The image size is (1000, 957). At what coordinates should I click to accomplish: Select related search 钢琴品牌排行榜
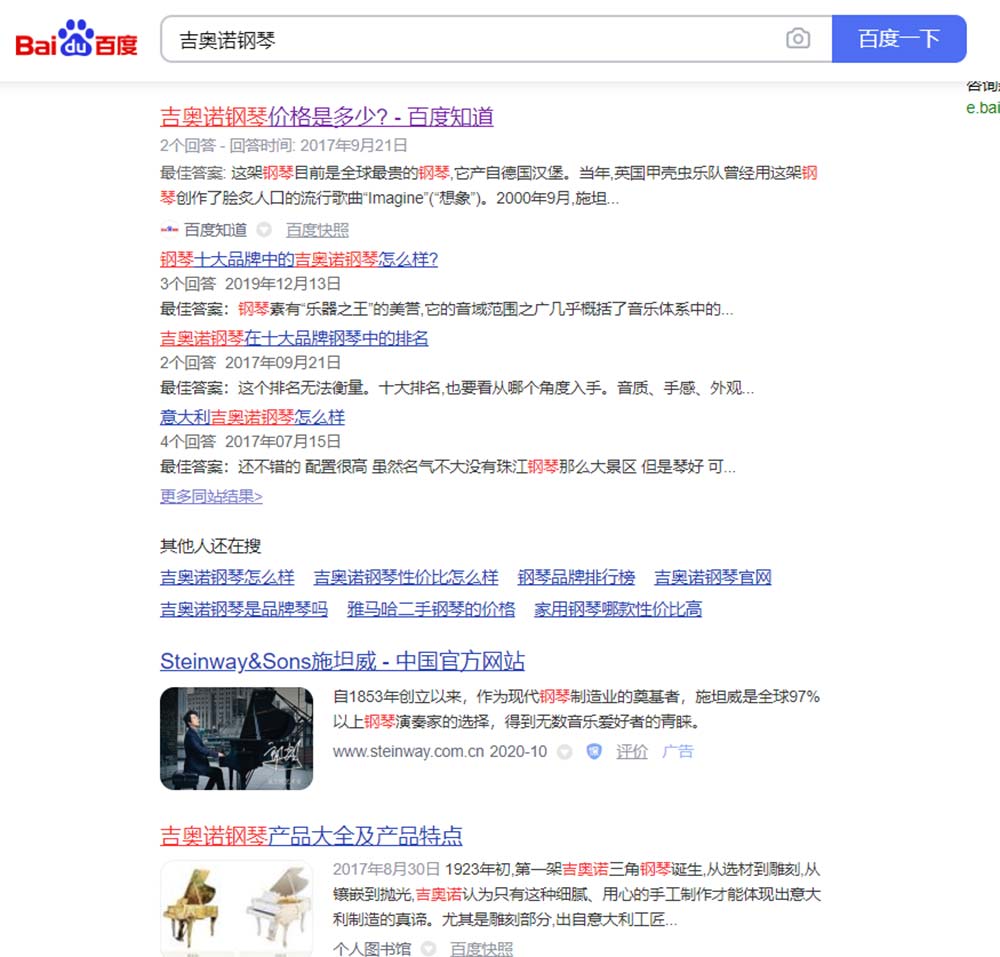576,577
